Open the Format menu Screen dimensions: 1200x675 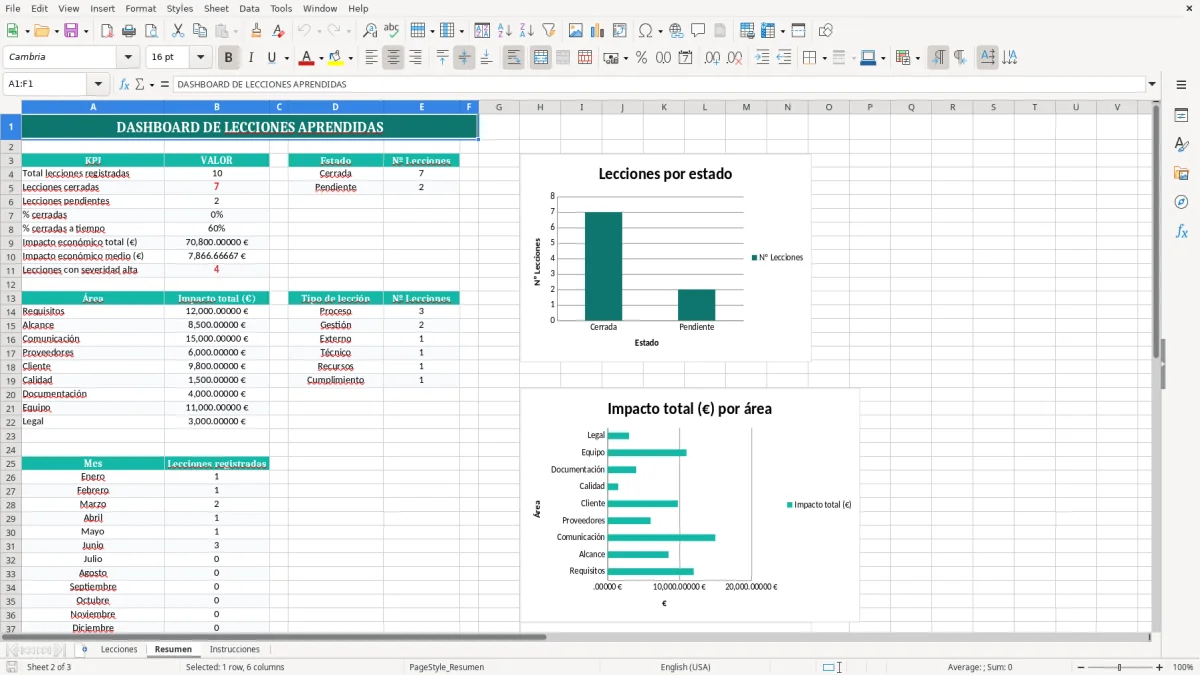(x=141, y=8)
